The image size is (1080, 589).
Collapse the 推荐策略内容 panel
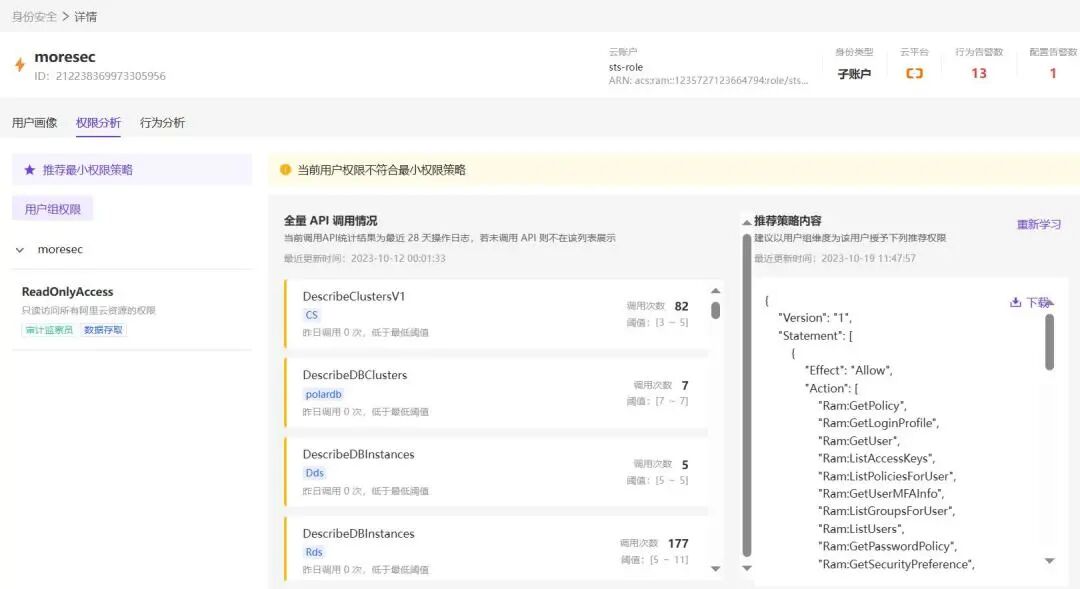pos(745,221)
